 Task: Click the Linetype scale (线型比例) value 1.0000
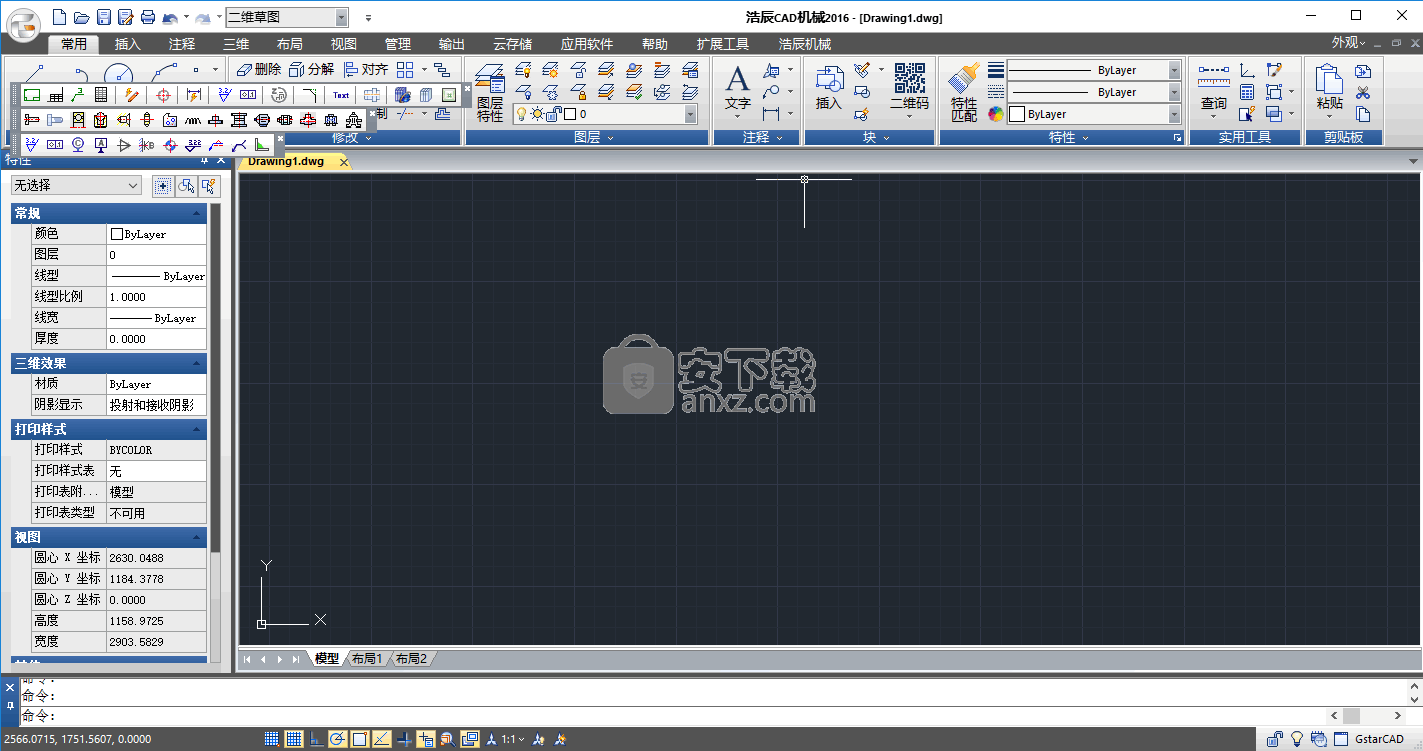click(x=156, y=297)
